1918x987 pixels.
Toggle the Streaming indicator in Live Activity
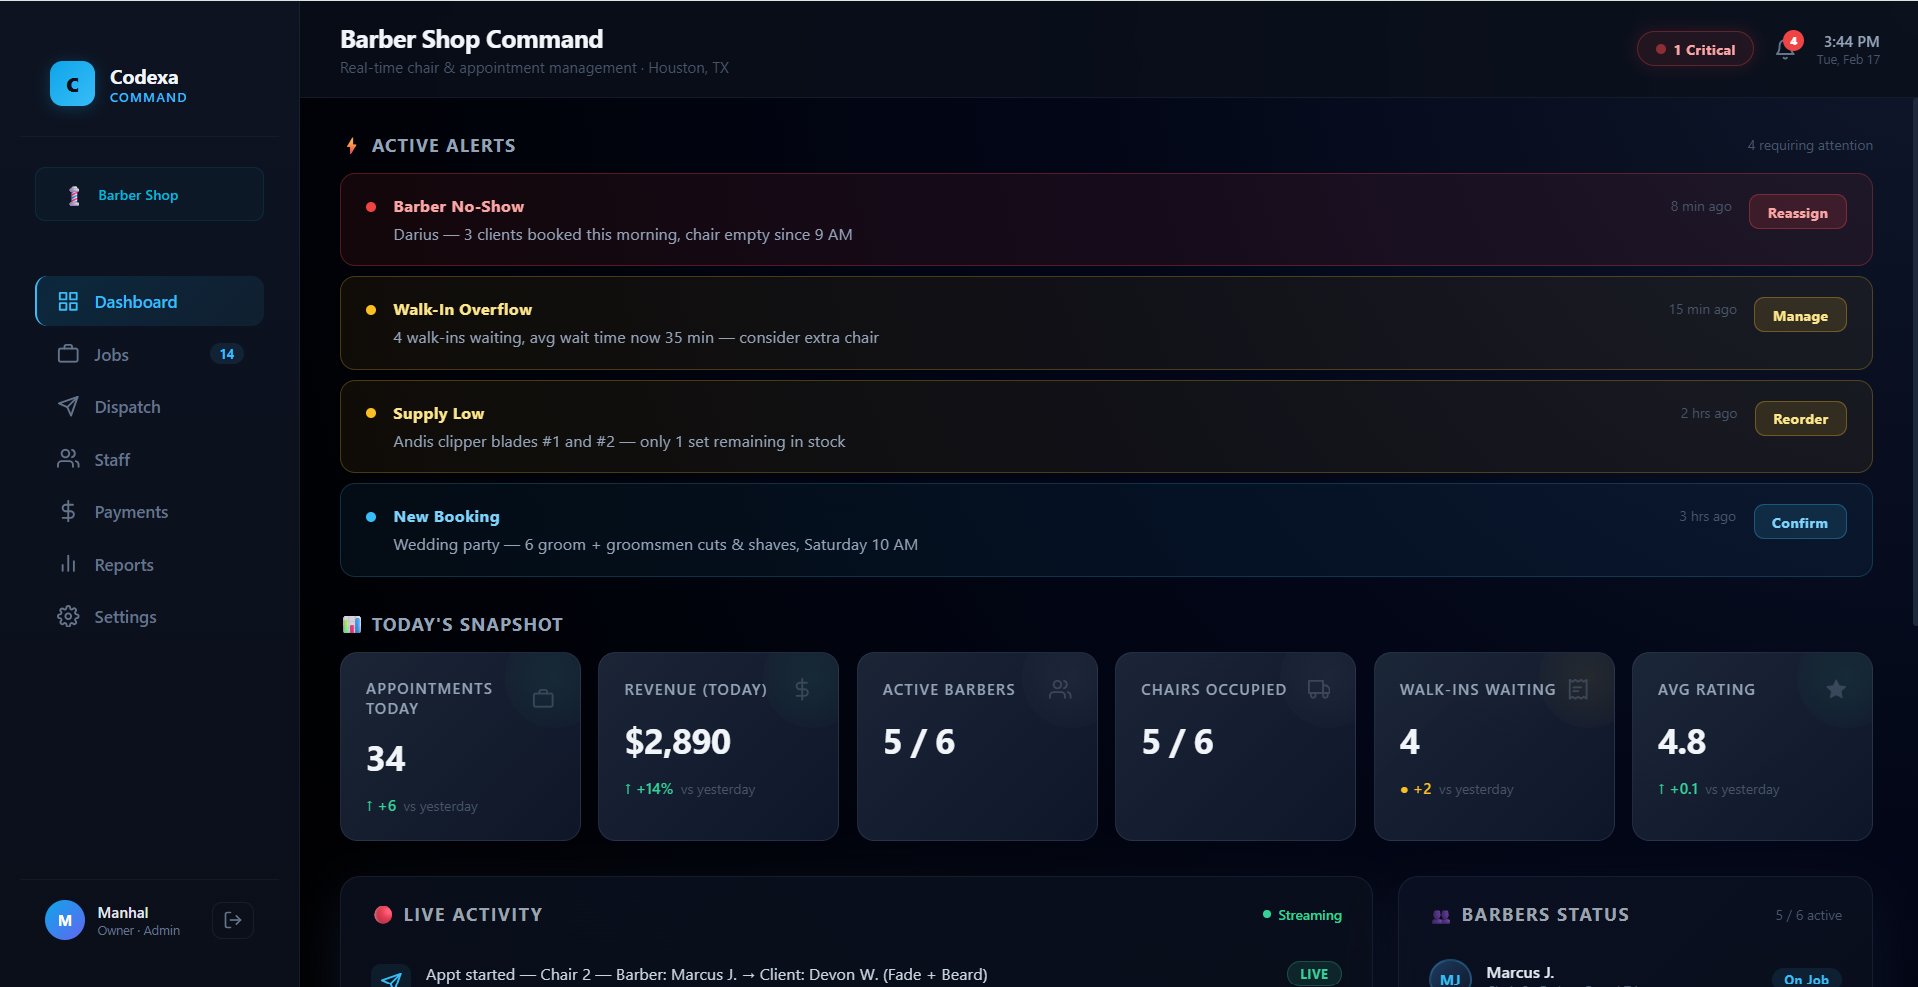coord(1302,915)
